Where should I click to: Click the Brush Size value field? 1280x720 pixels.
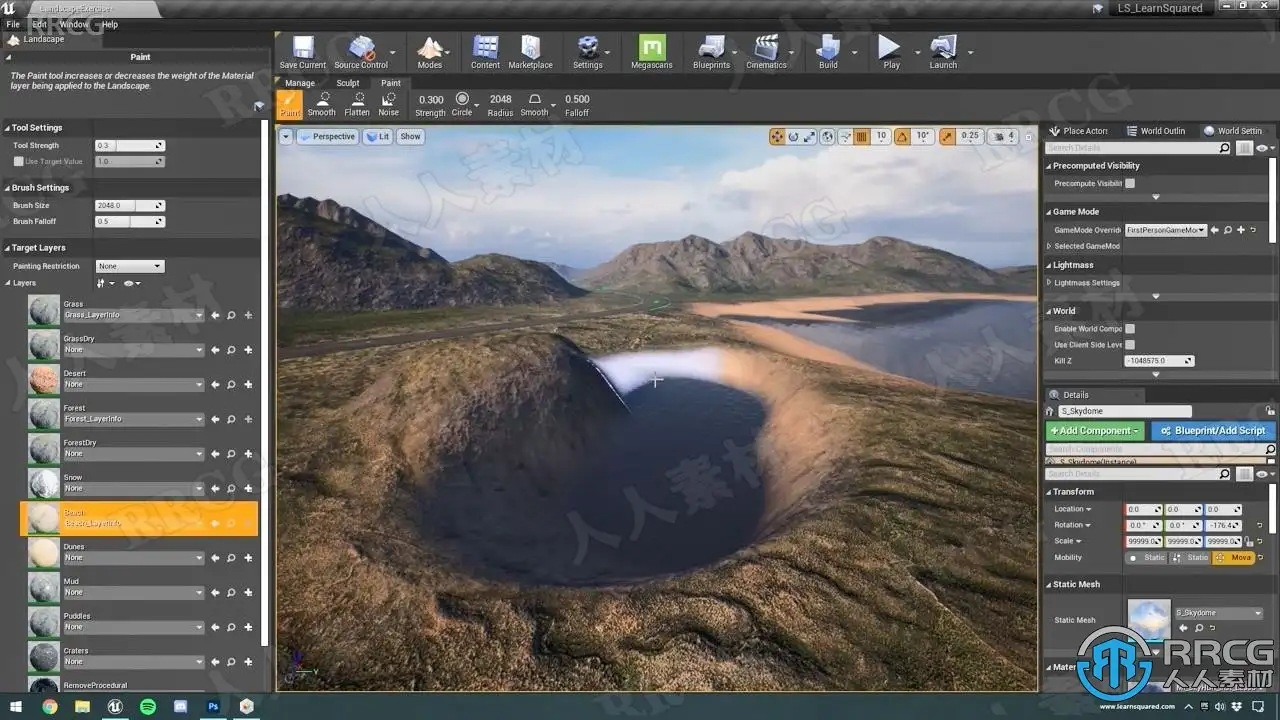point(124,205)
